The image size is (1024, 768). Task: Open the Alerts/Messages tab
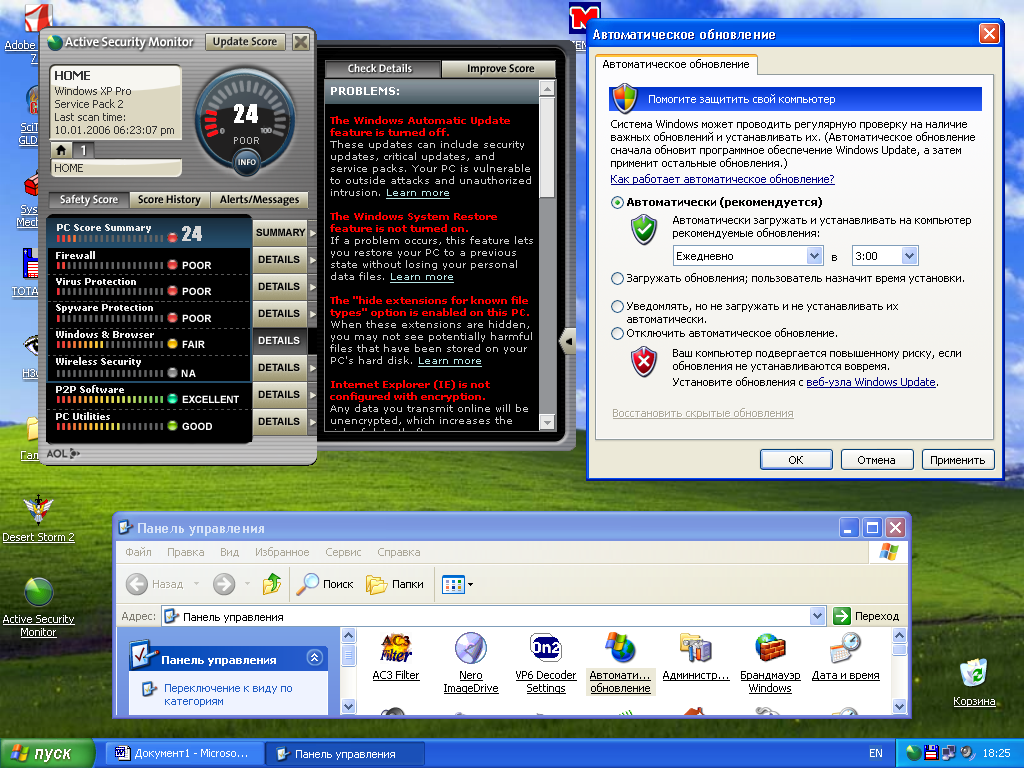click(x=259, y=199)
